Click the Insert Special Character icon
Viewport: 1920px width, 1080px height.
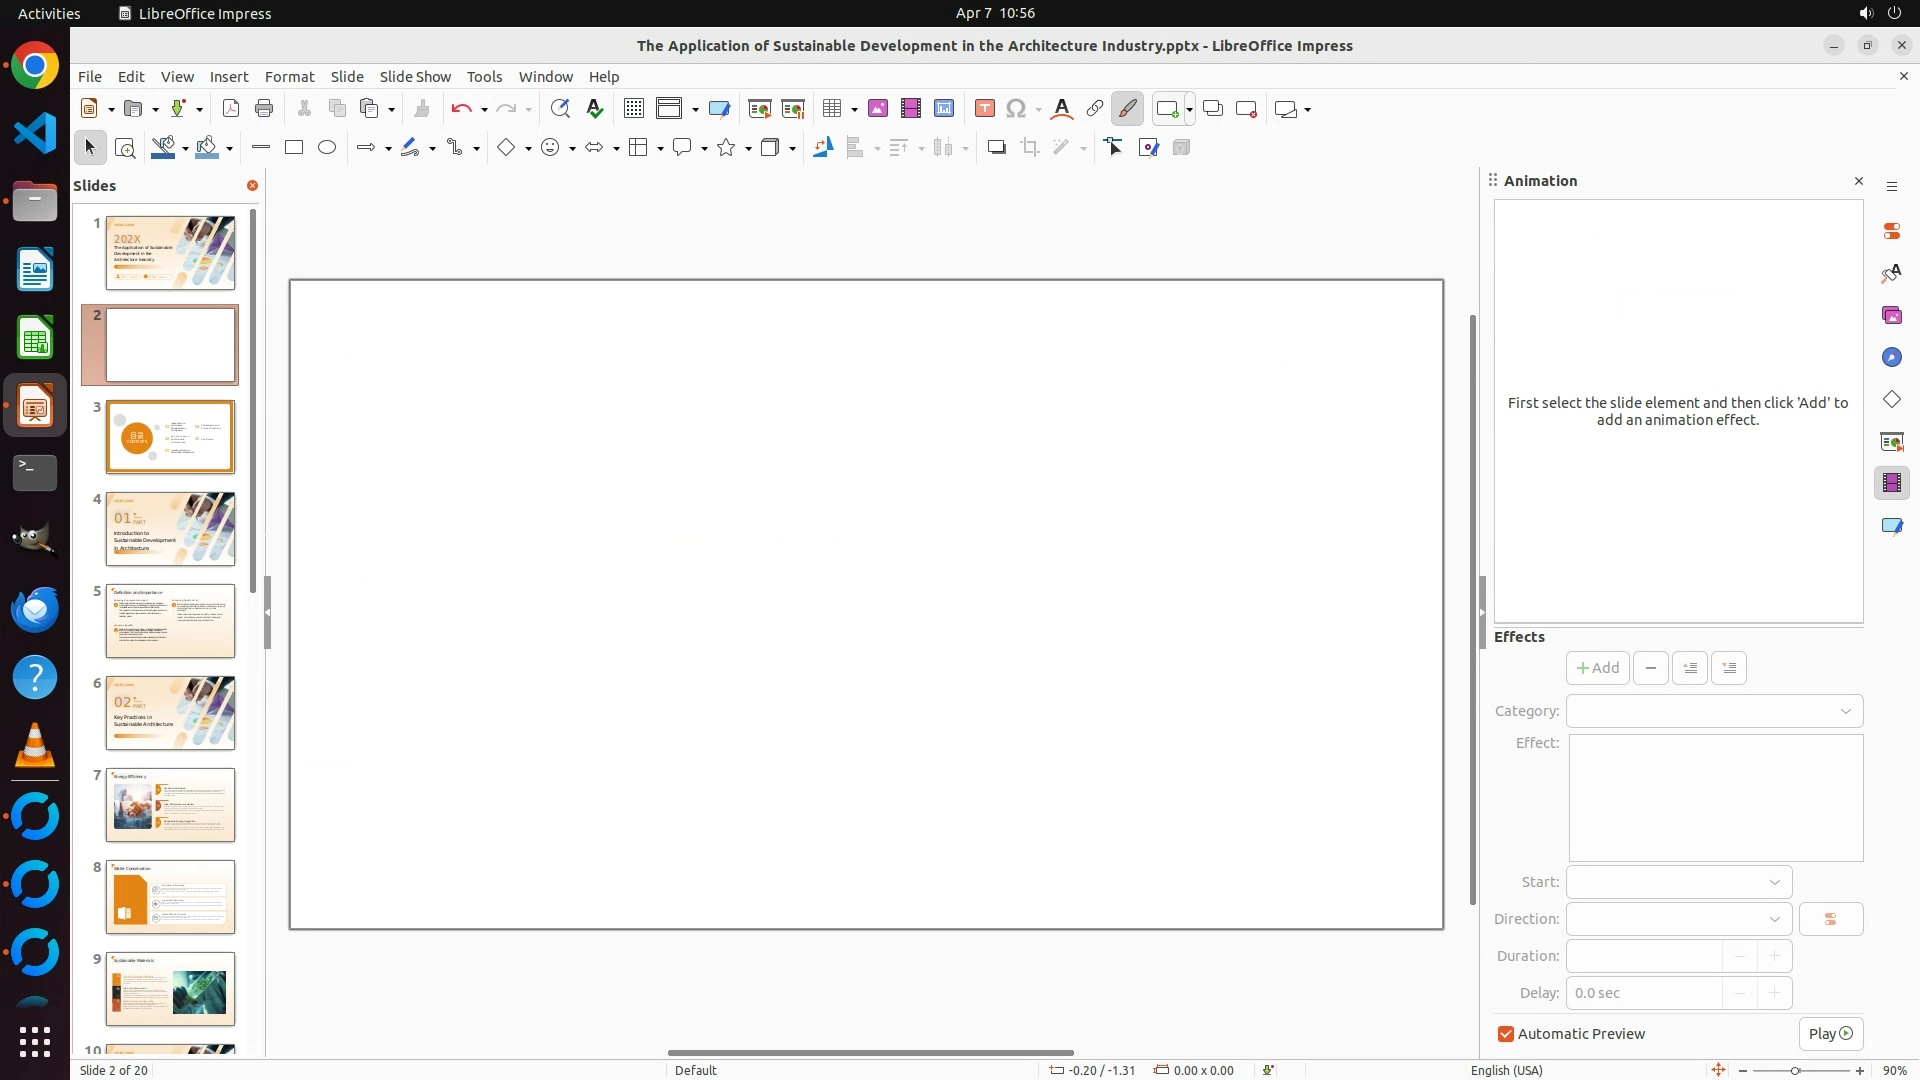(x=1016, y=109)
